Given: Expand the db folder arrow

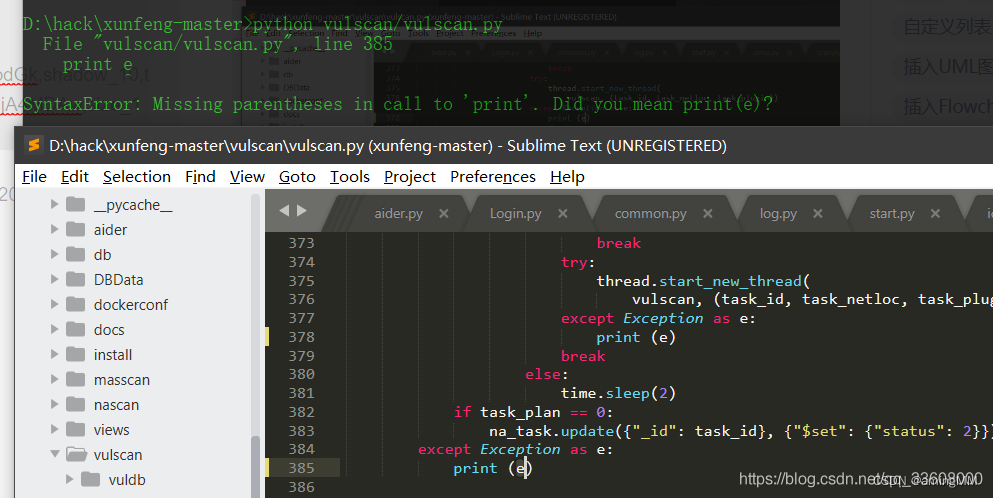Looking at the screenshot, I should [x=54, y=254].
